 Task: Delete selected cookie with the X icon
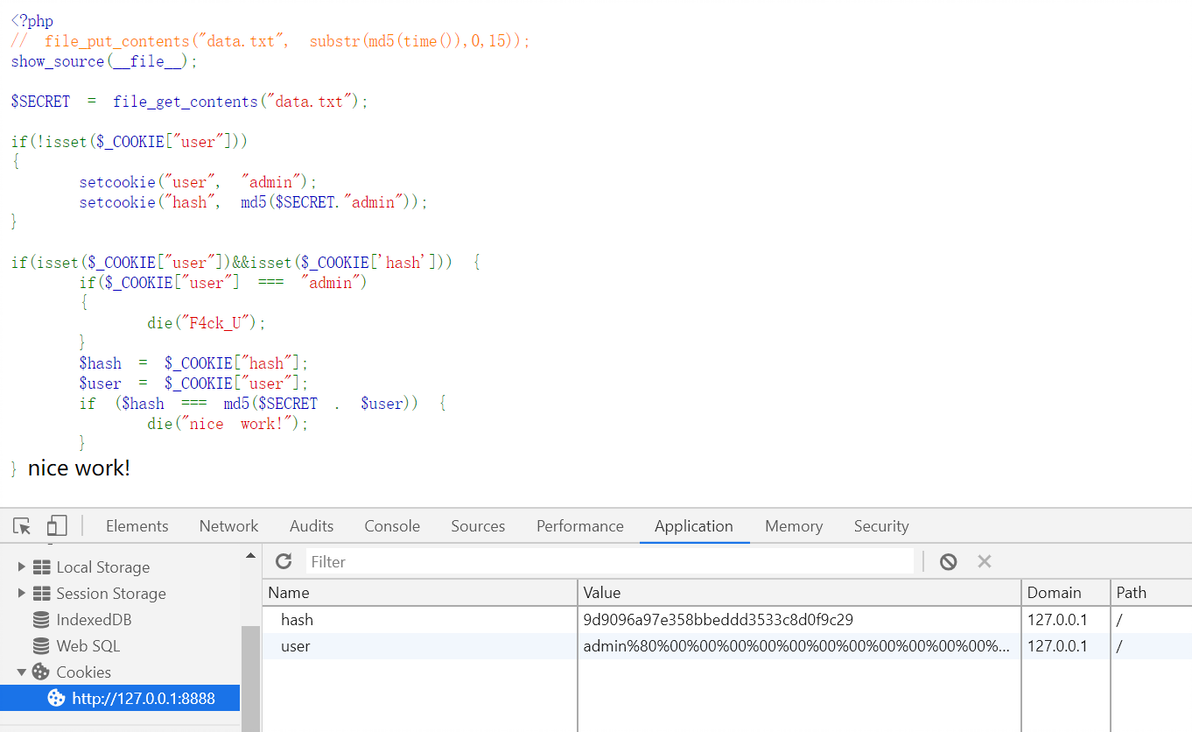coord(984,562)
